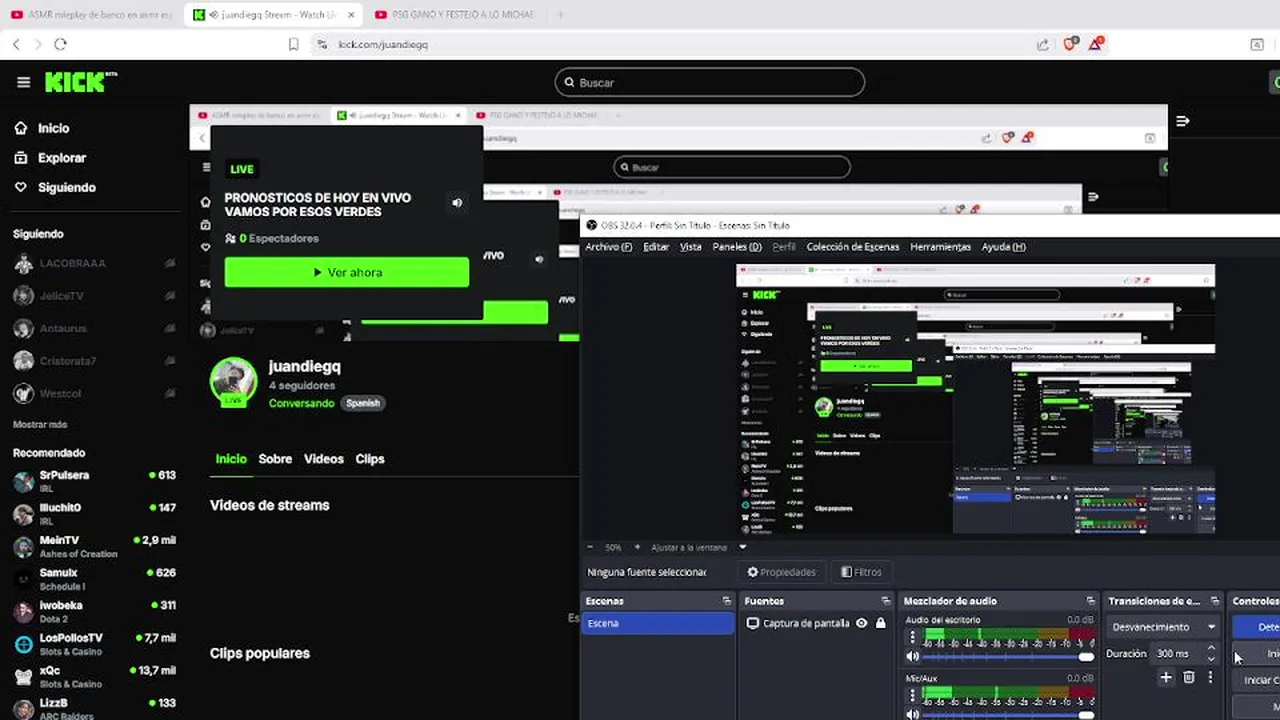Zoom out the OBS preview with minus

pos(590,547)
